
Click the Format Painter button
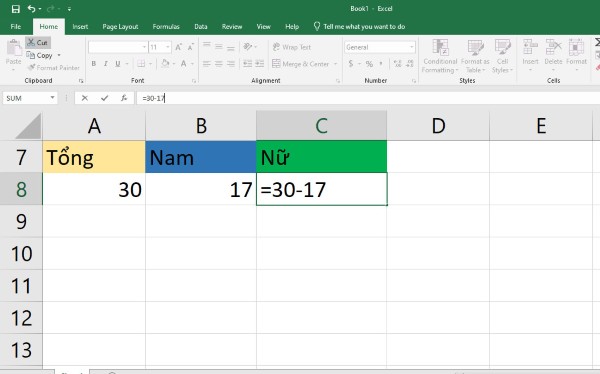(x=54, y=68)
